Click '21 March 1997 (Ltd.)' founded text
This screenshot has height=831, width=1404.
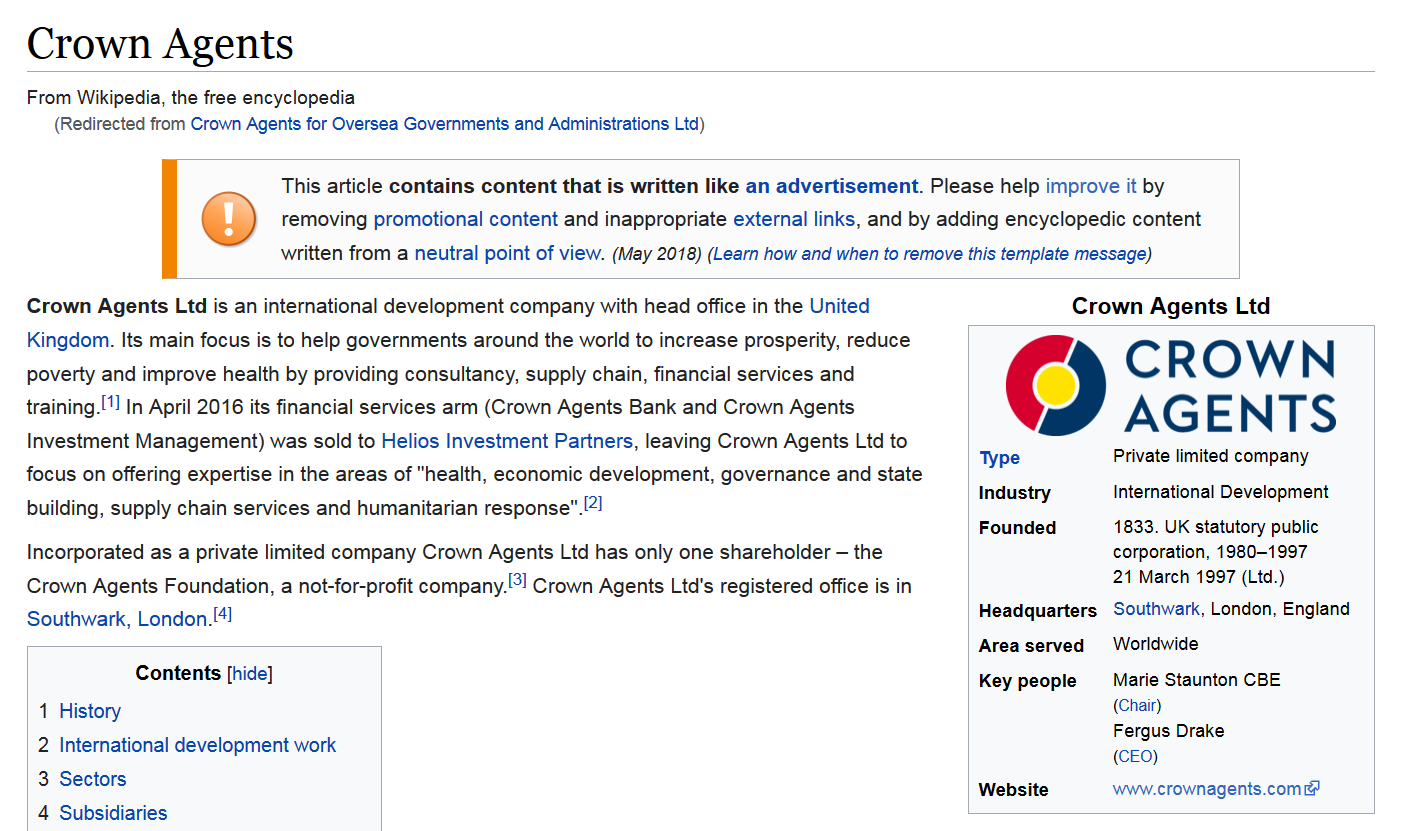tap(1199, 577)
